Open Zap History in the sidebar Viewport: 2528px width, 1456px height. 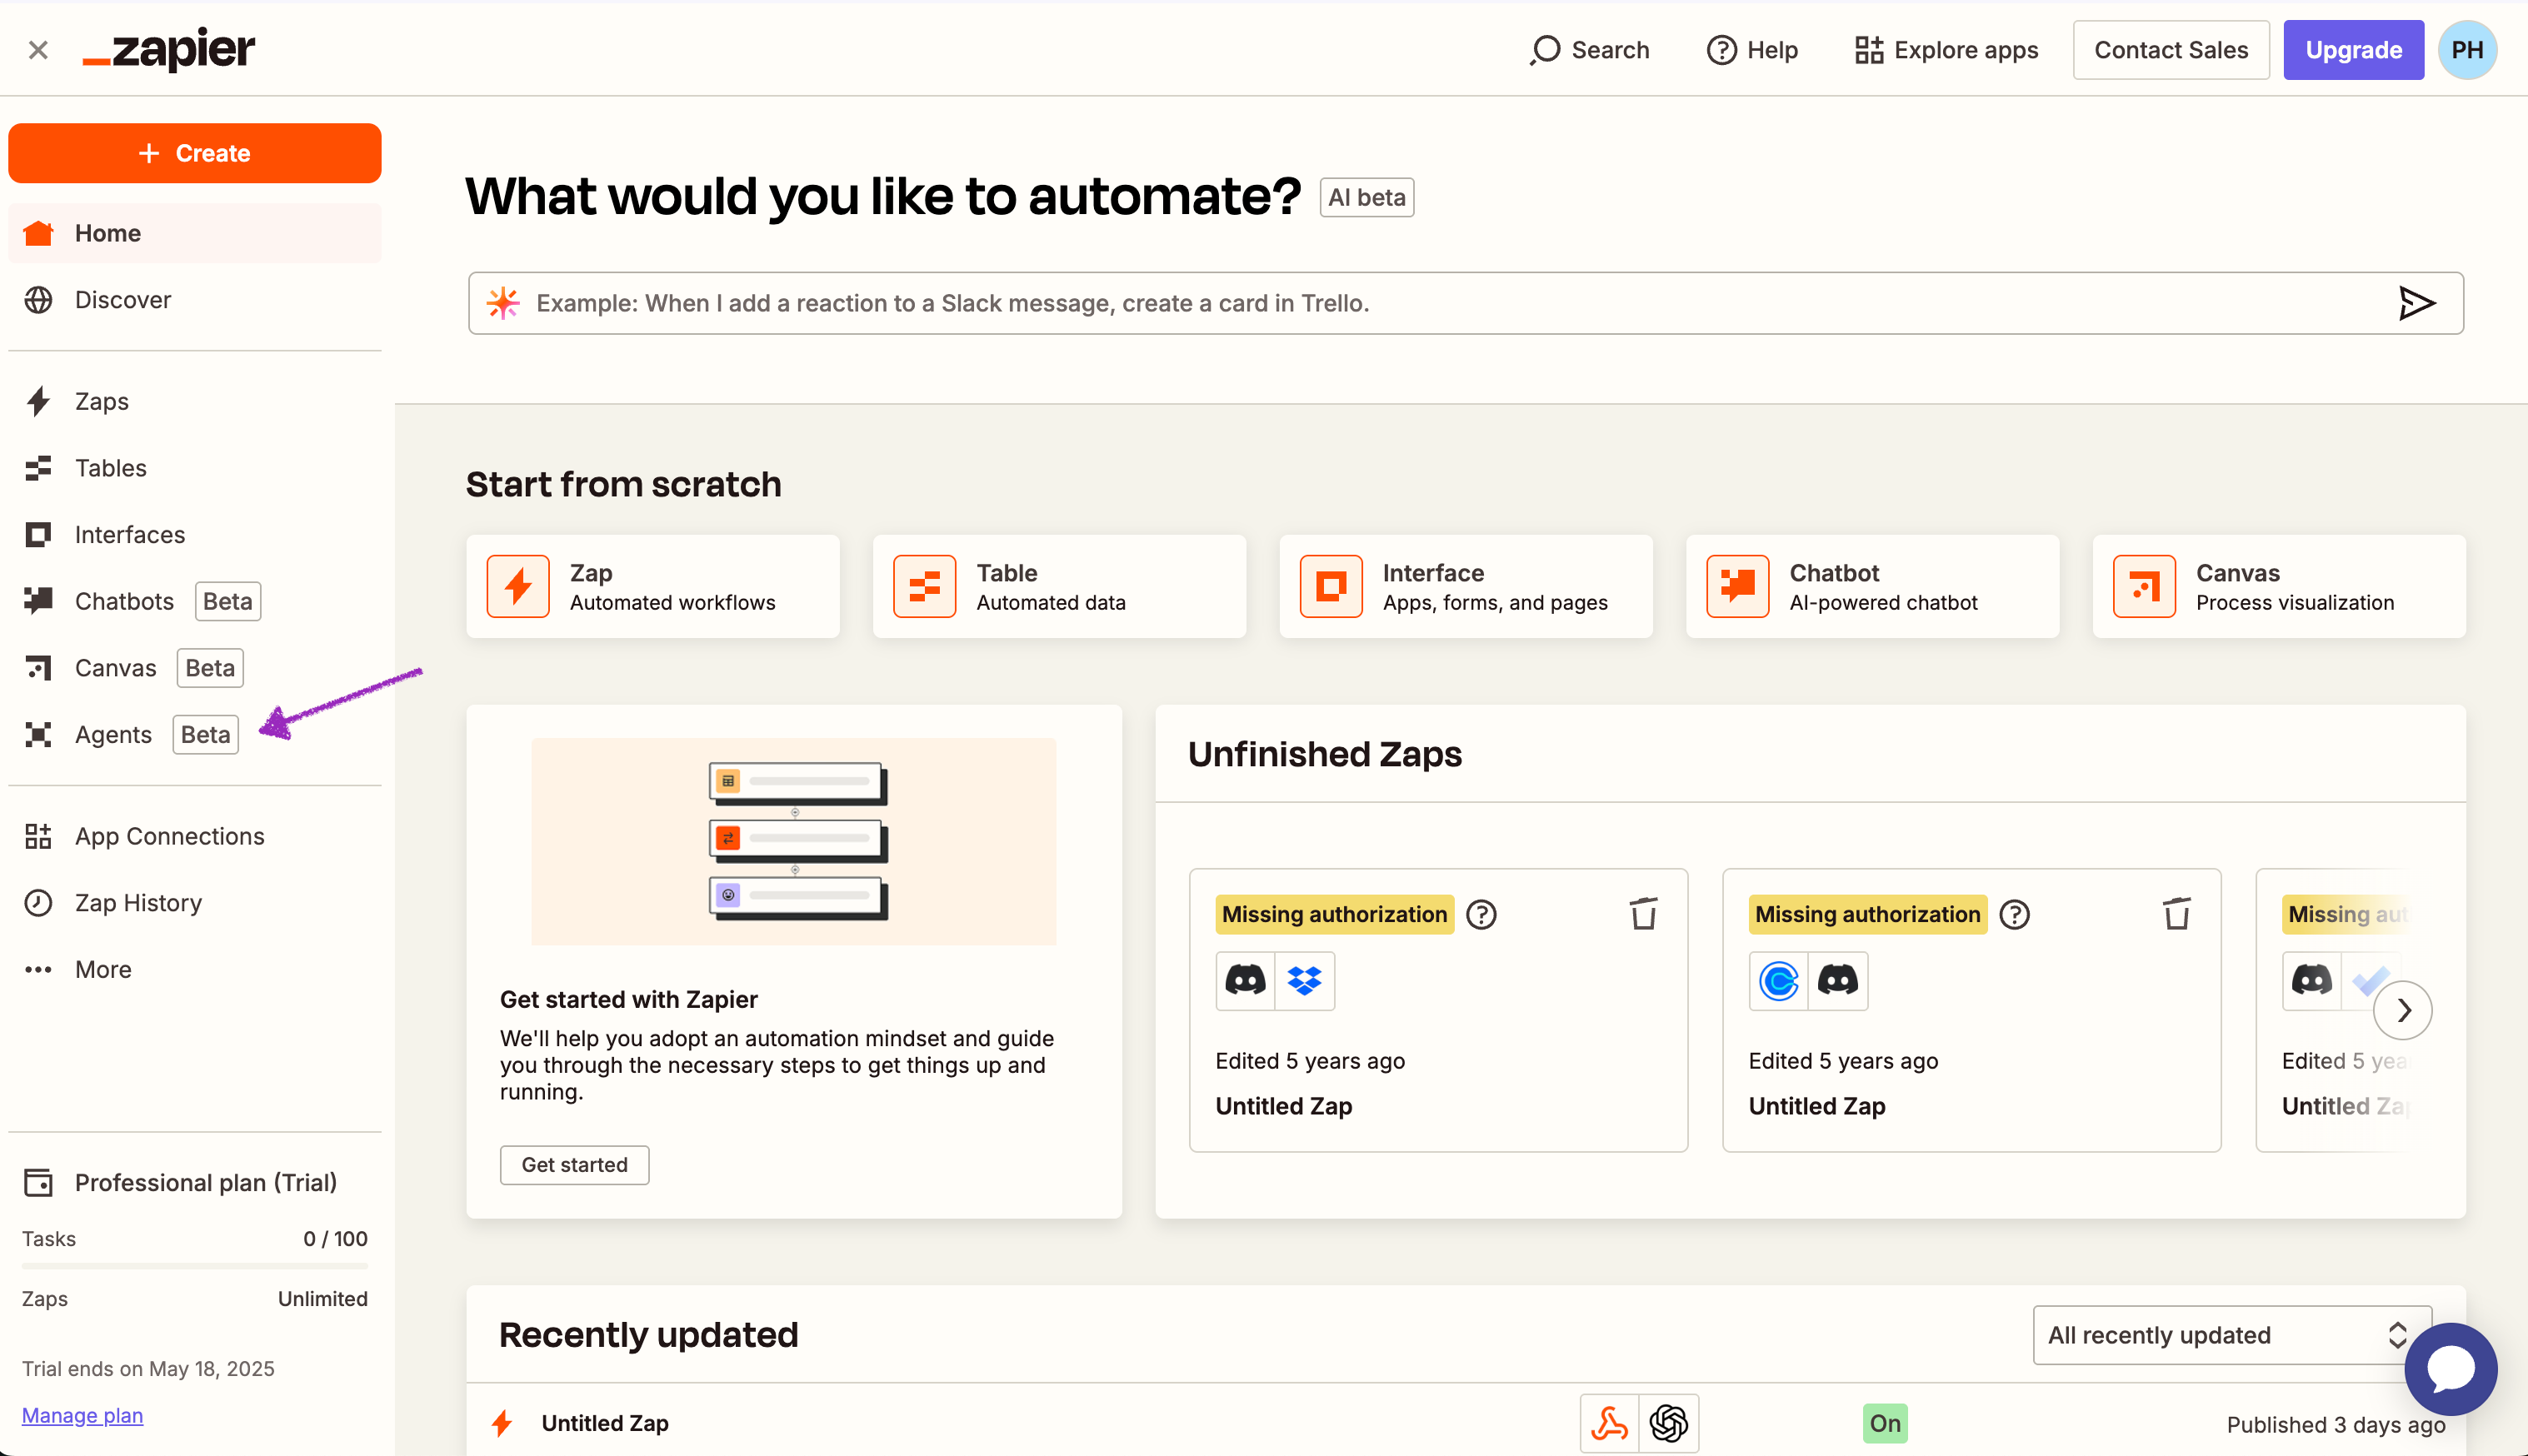(x=138, y=903)
